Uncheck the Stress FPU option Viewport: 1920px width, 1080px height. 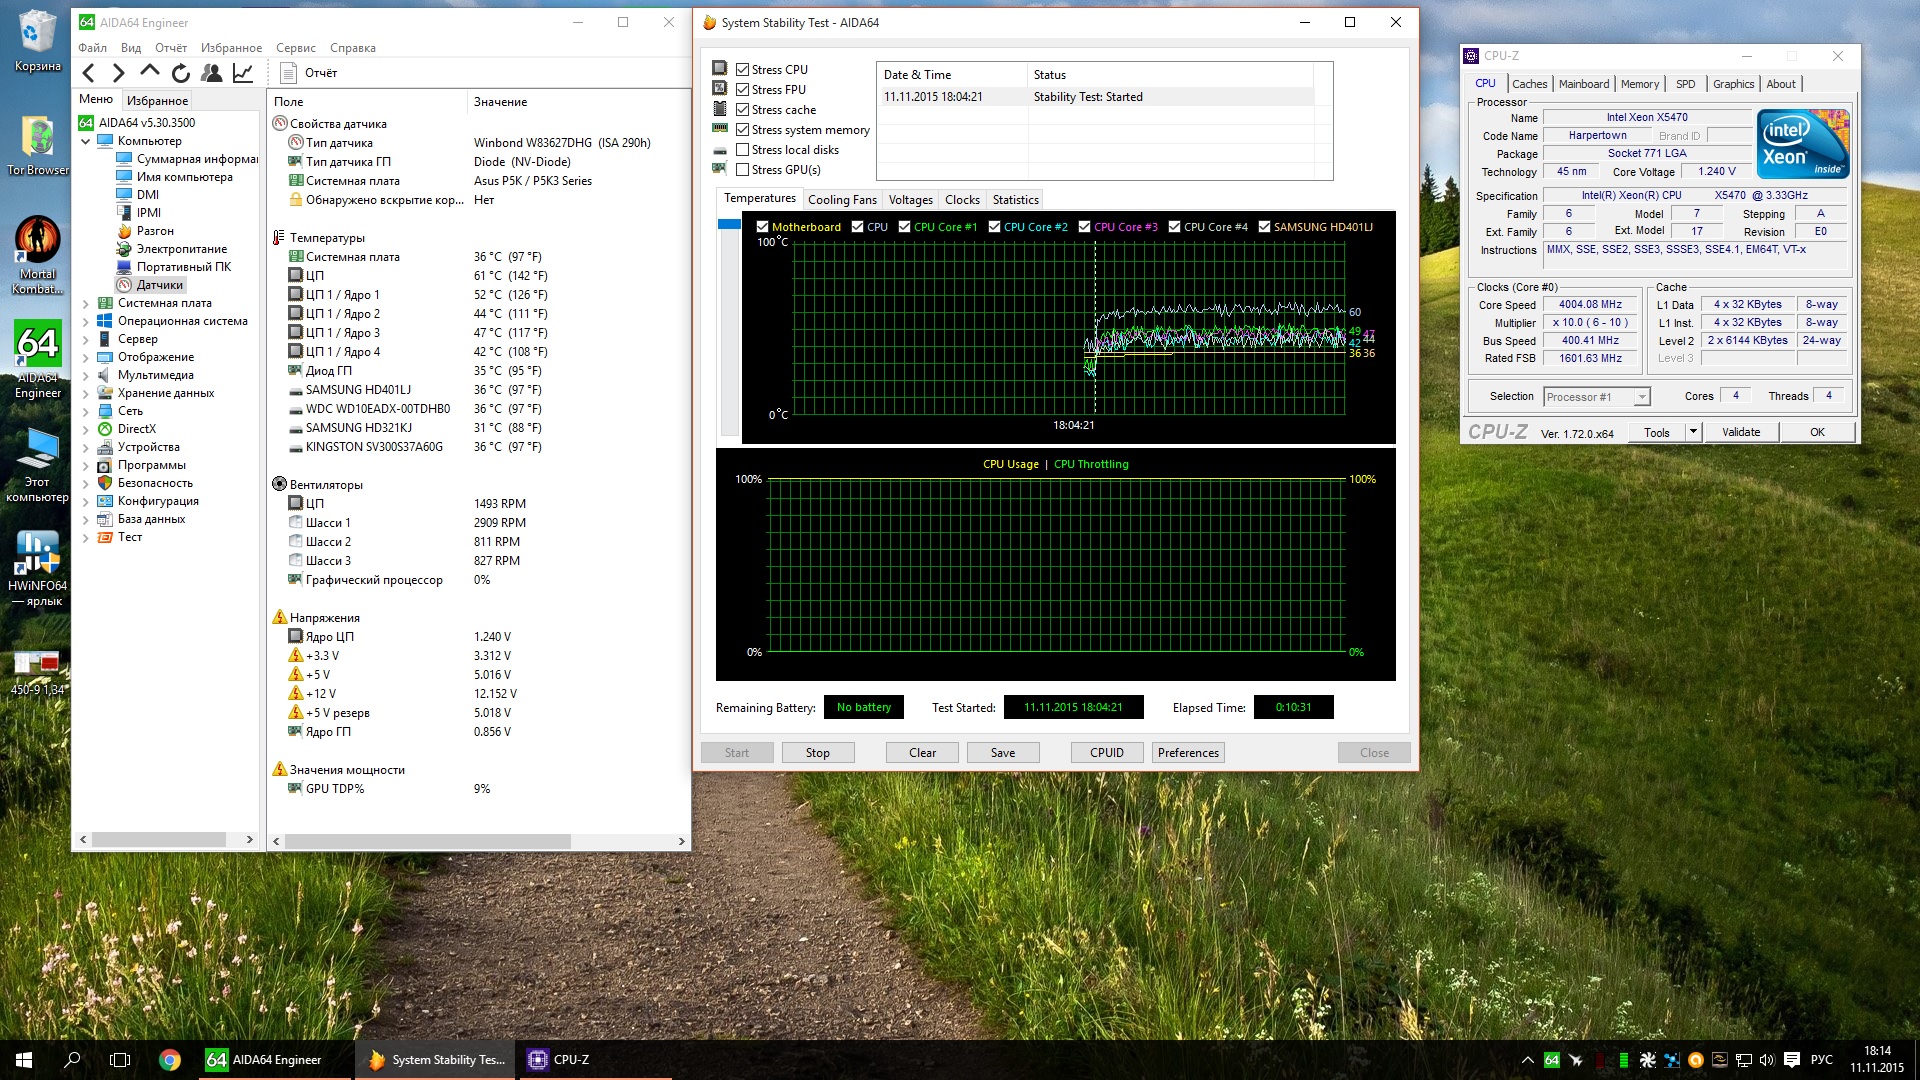[743, 90]
